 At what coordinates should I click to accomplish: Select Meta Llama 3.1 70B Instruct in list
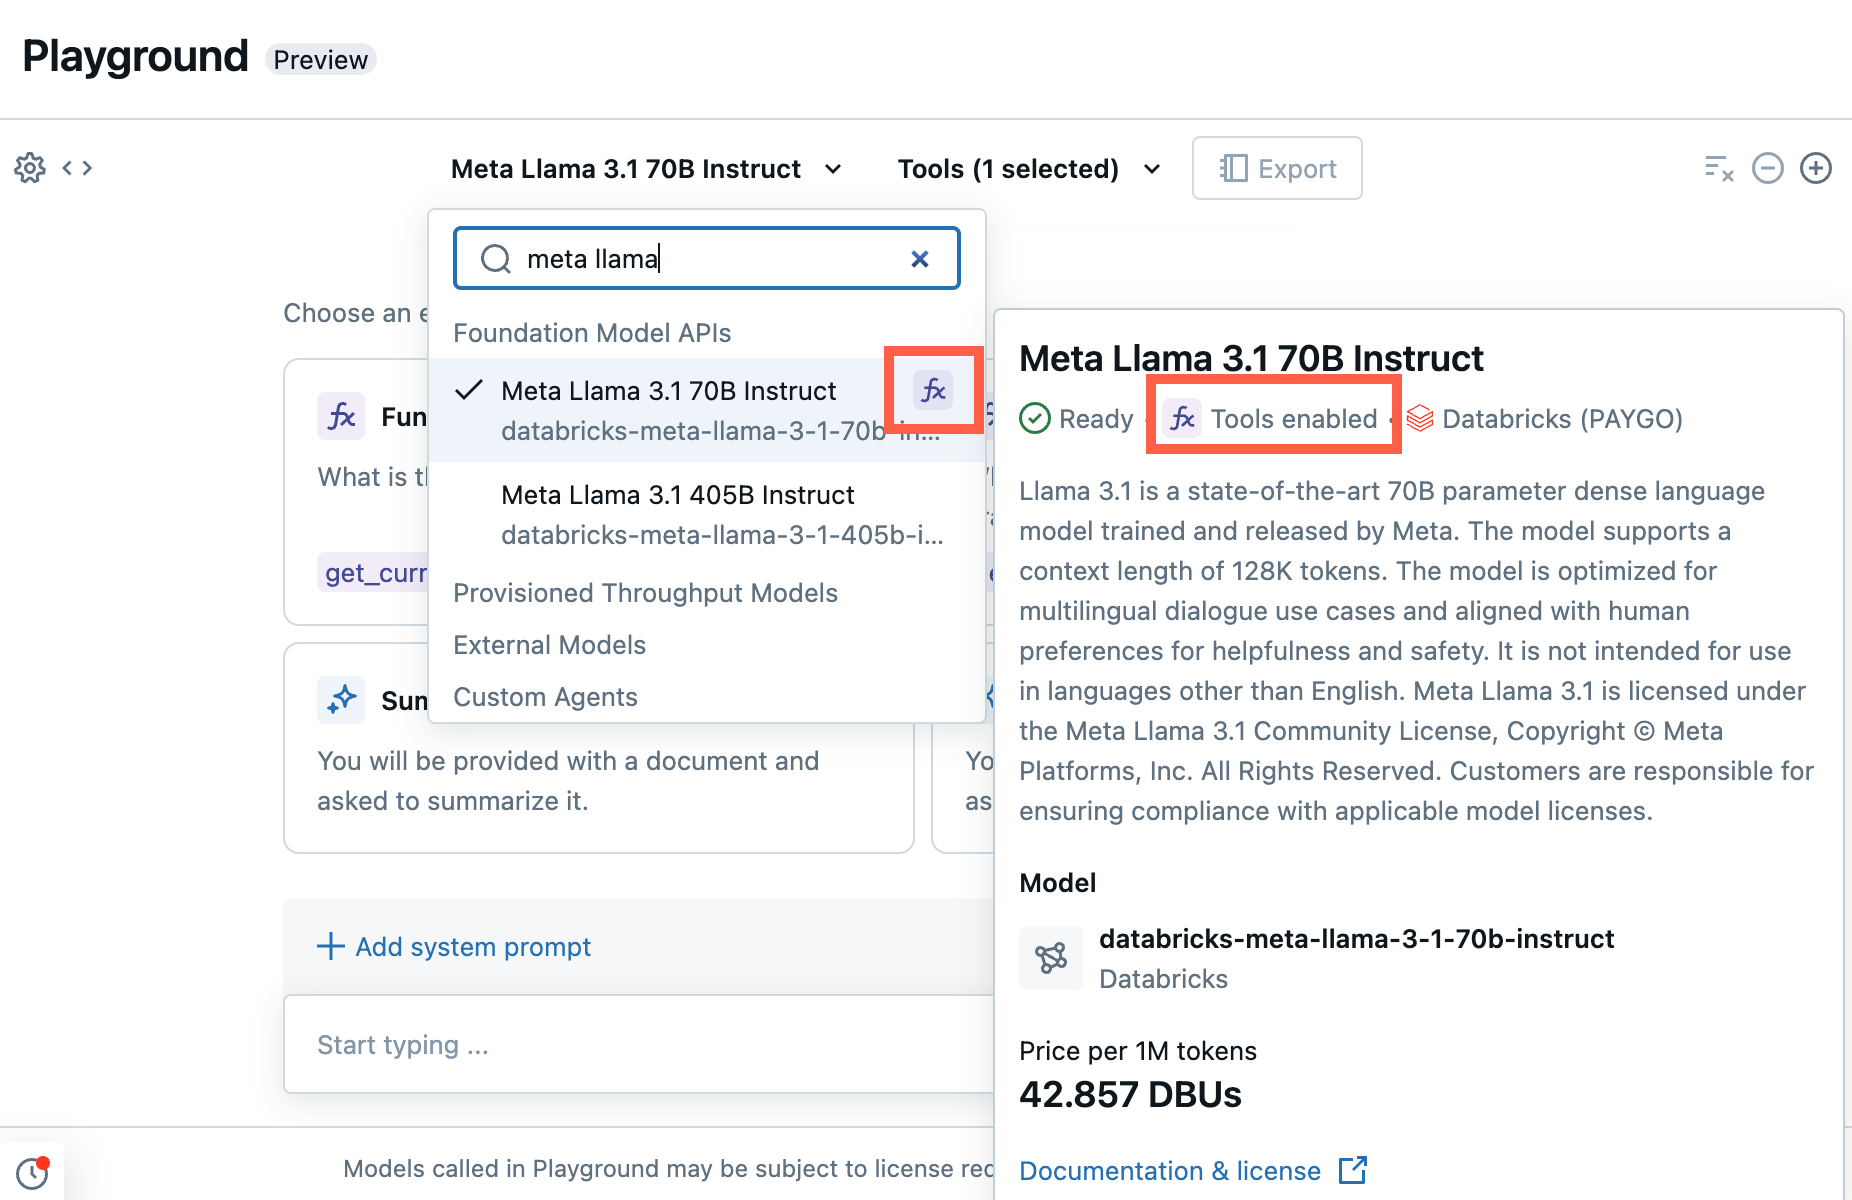(707, 410)
